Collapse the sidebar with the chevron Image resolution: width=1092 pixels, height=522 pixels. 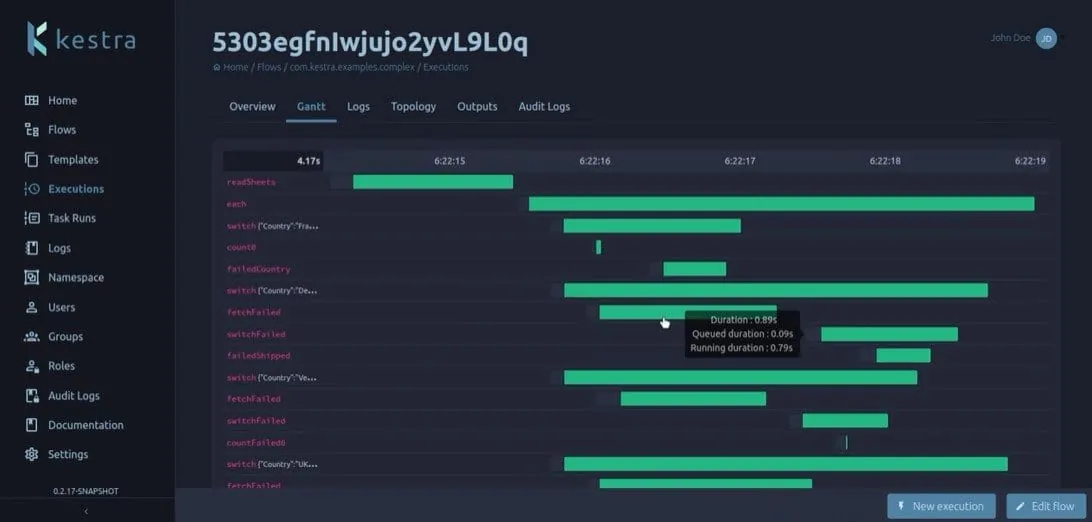click(86, 512)
